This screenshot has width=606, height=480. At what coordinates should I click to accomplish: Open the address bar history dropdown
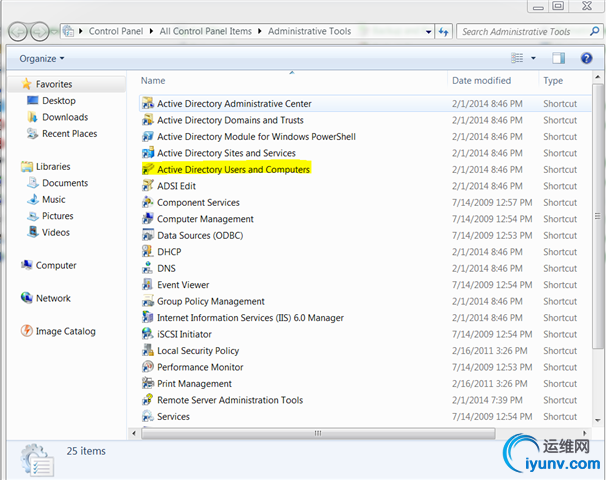tap(429, 32)
